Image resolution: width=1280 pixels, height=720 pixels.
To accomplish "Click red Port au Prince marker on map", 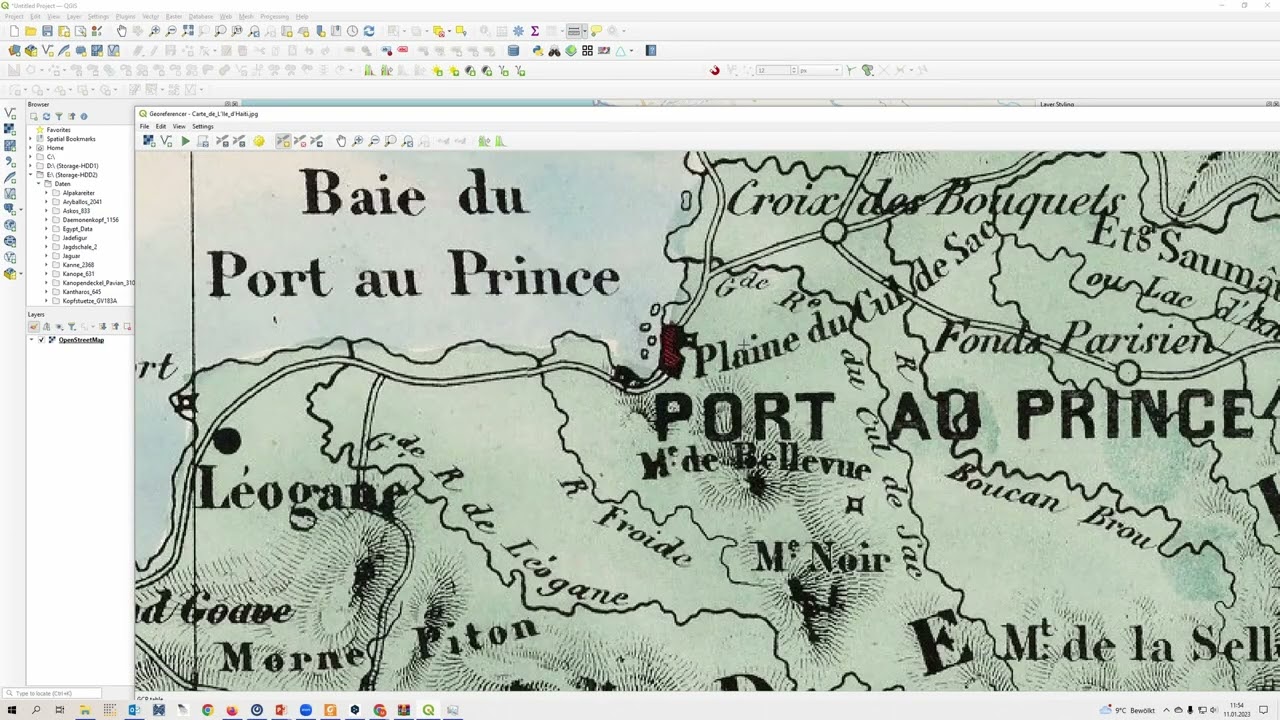I will (x=671, y=350).
